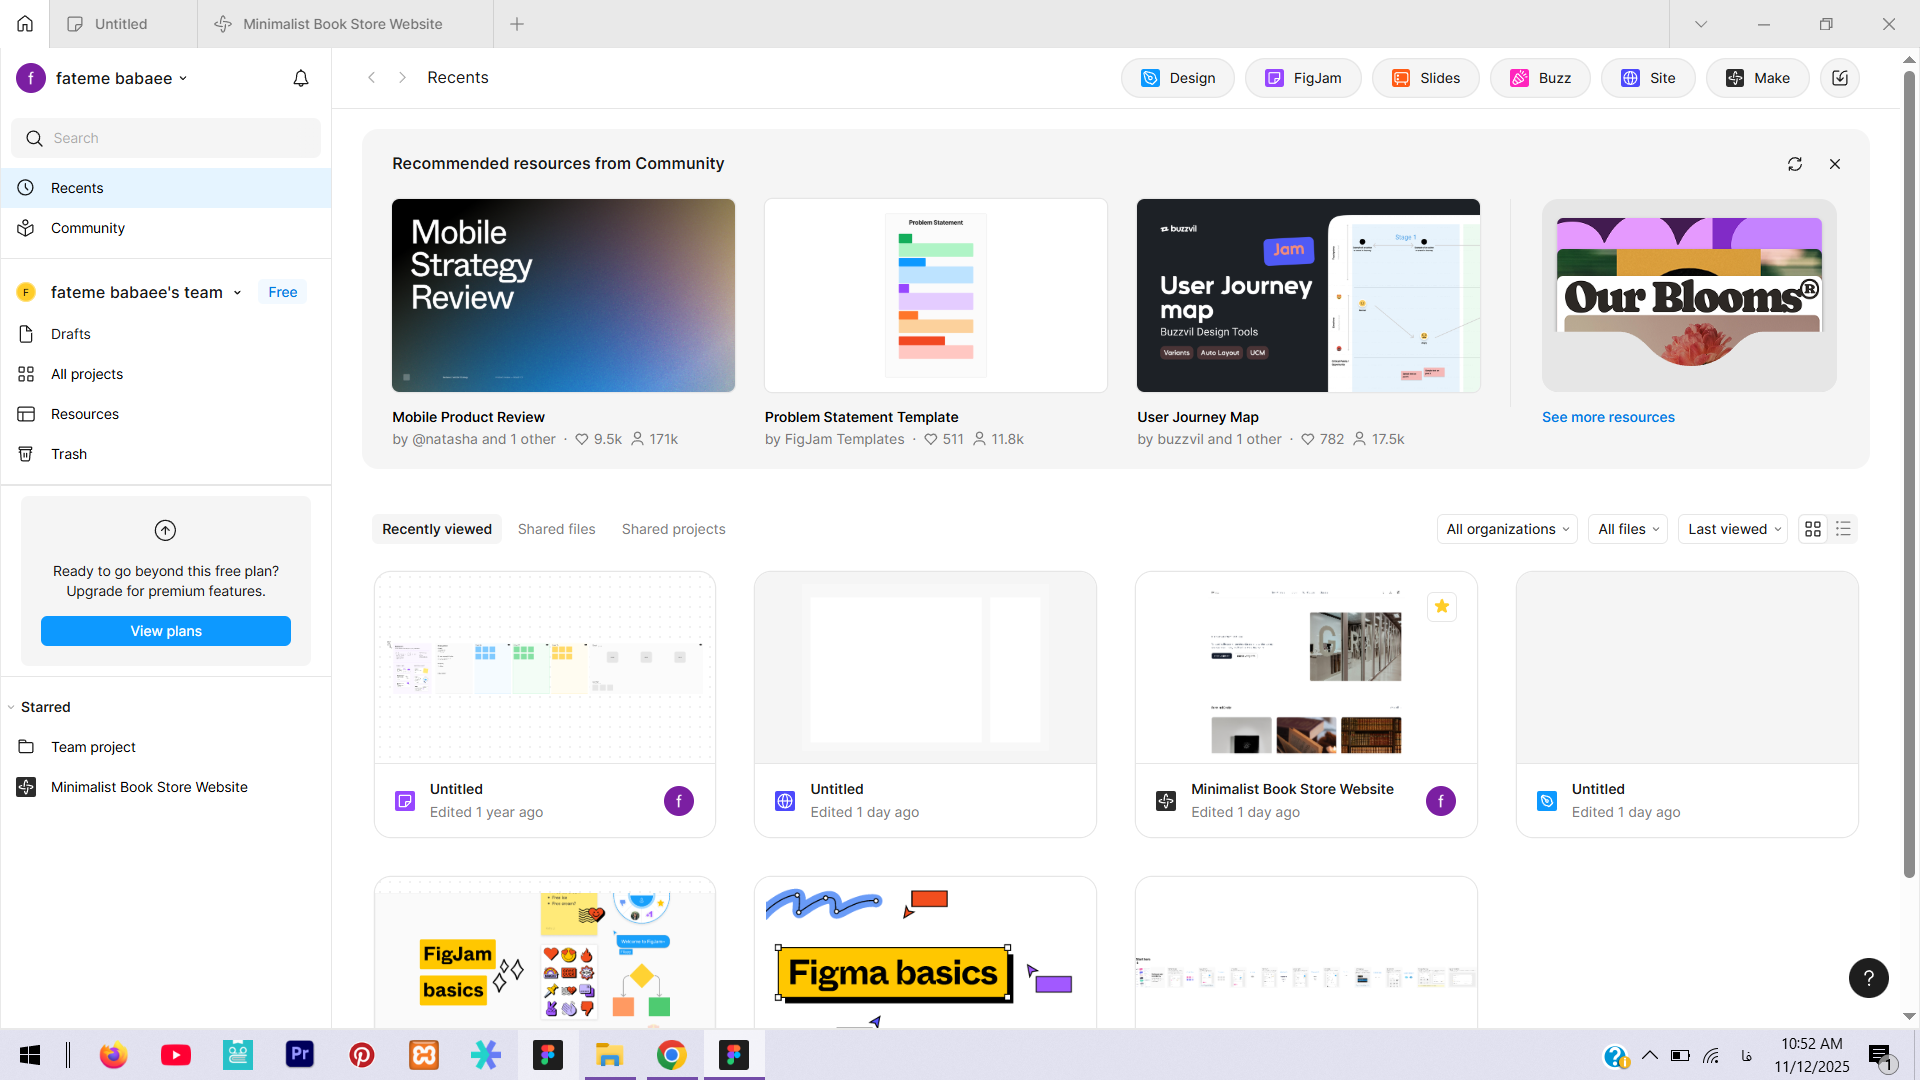
Task: Open the Trash section in sidebar
Action: click(x=69, y=454)
